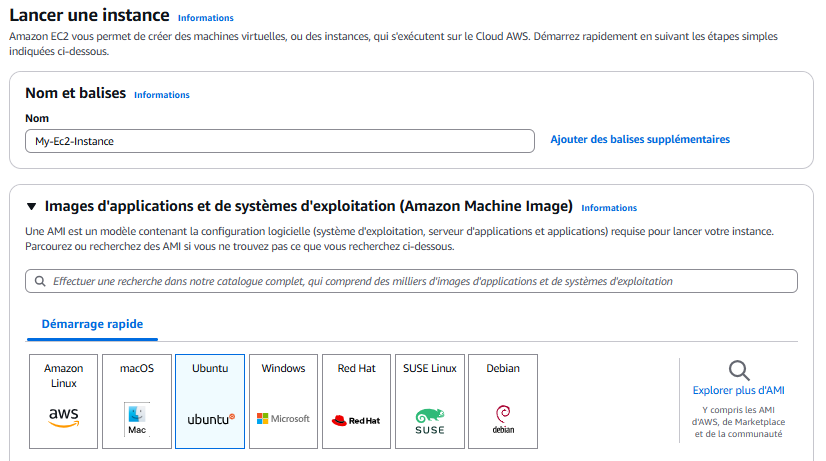This screenshot has width=826, height=461.
Task: Click the Images d'applications section heading
Action: 308,206
